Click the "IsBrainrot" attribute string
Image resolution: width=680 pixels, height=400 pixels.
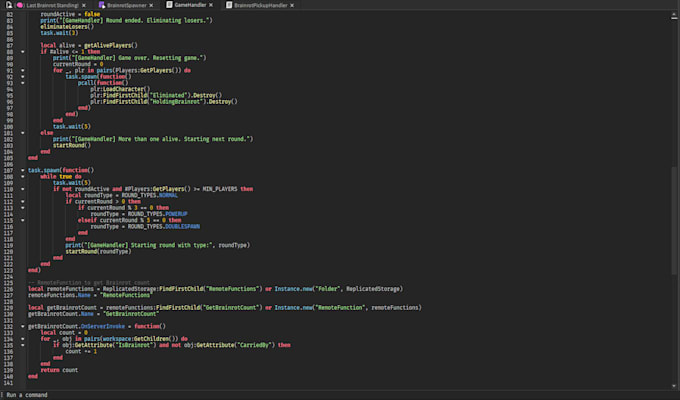click(134, 345)
